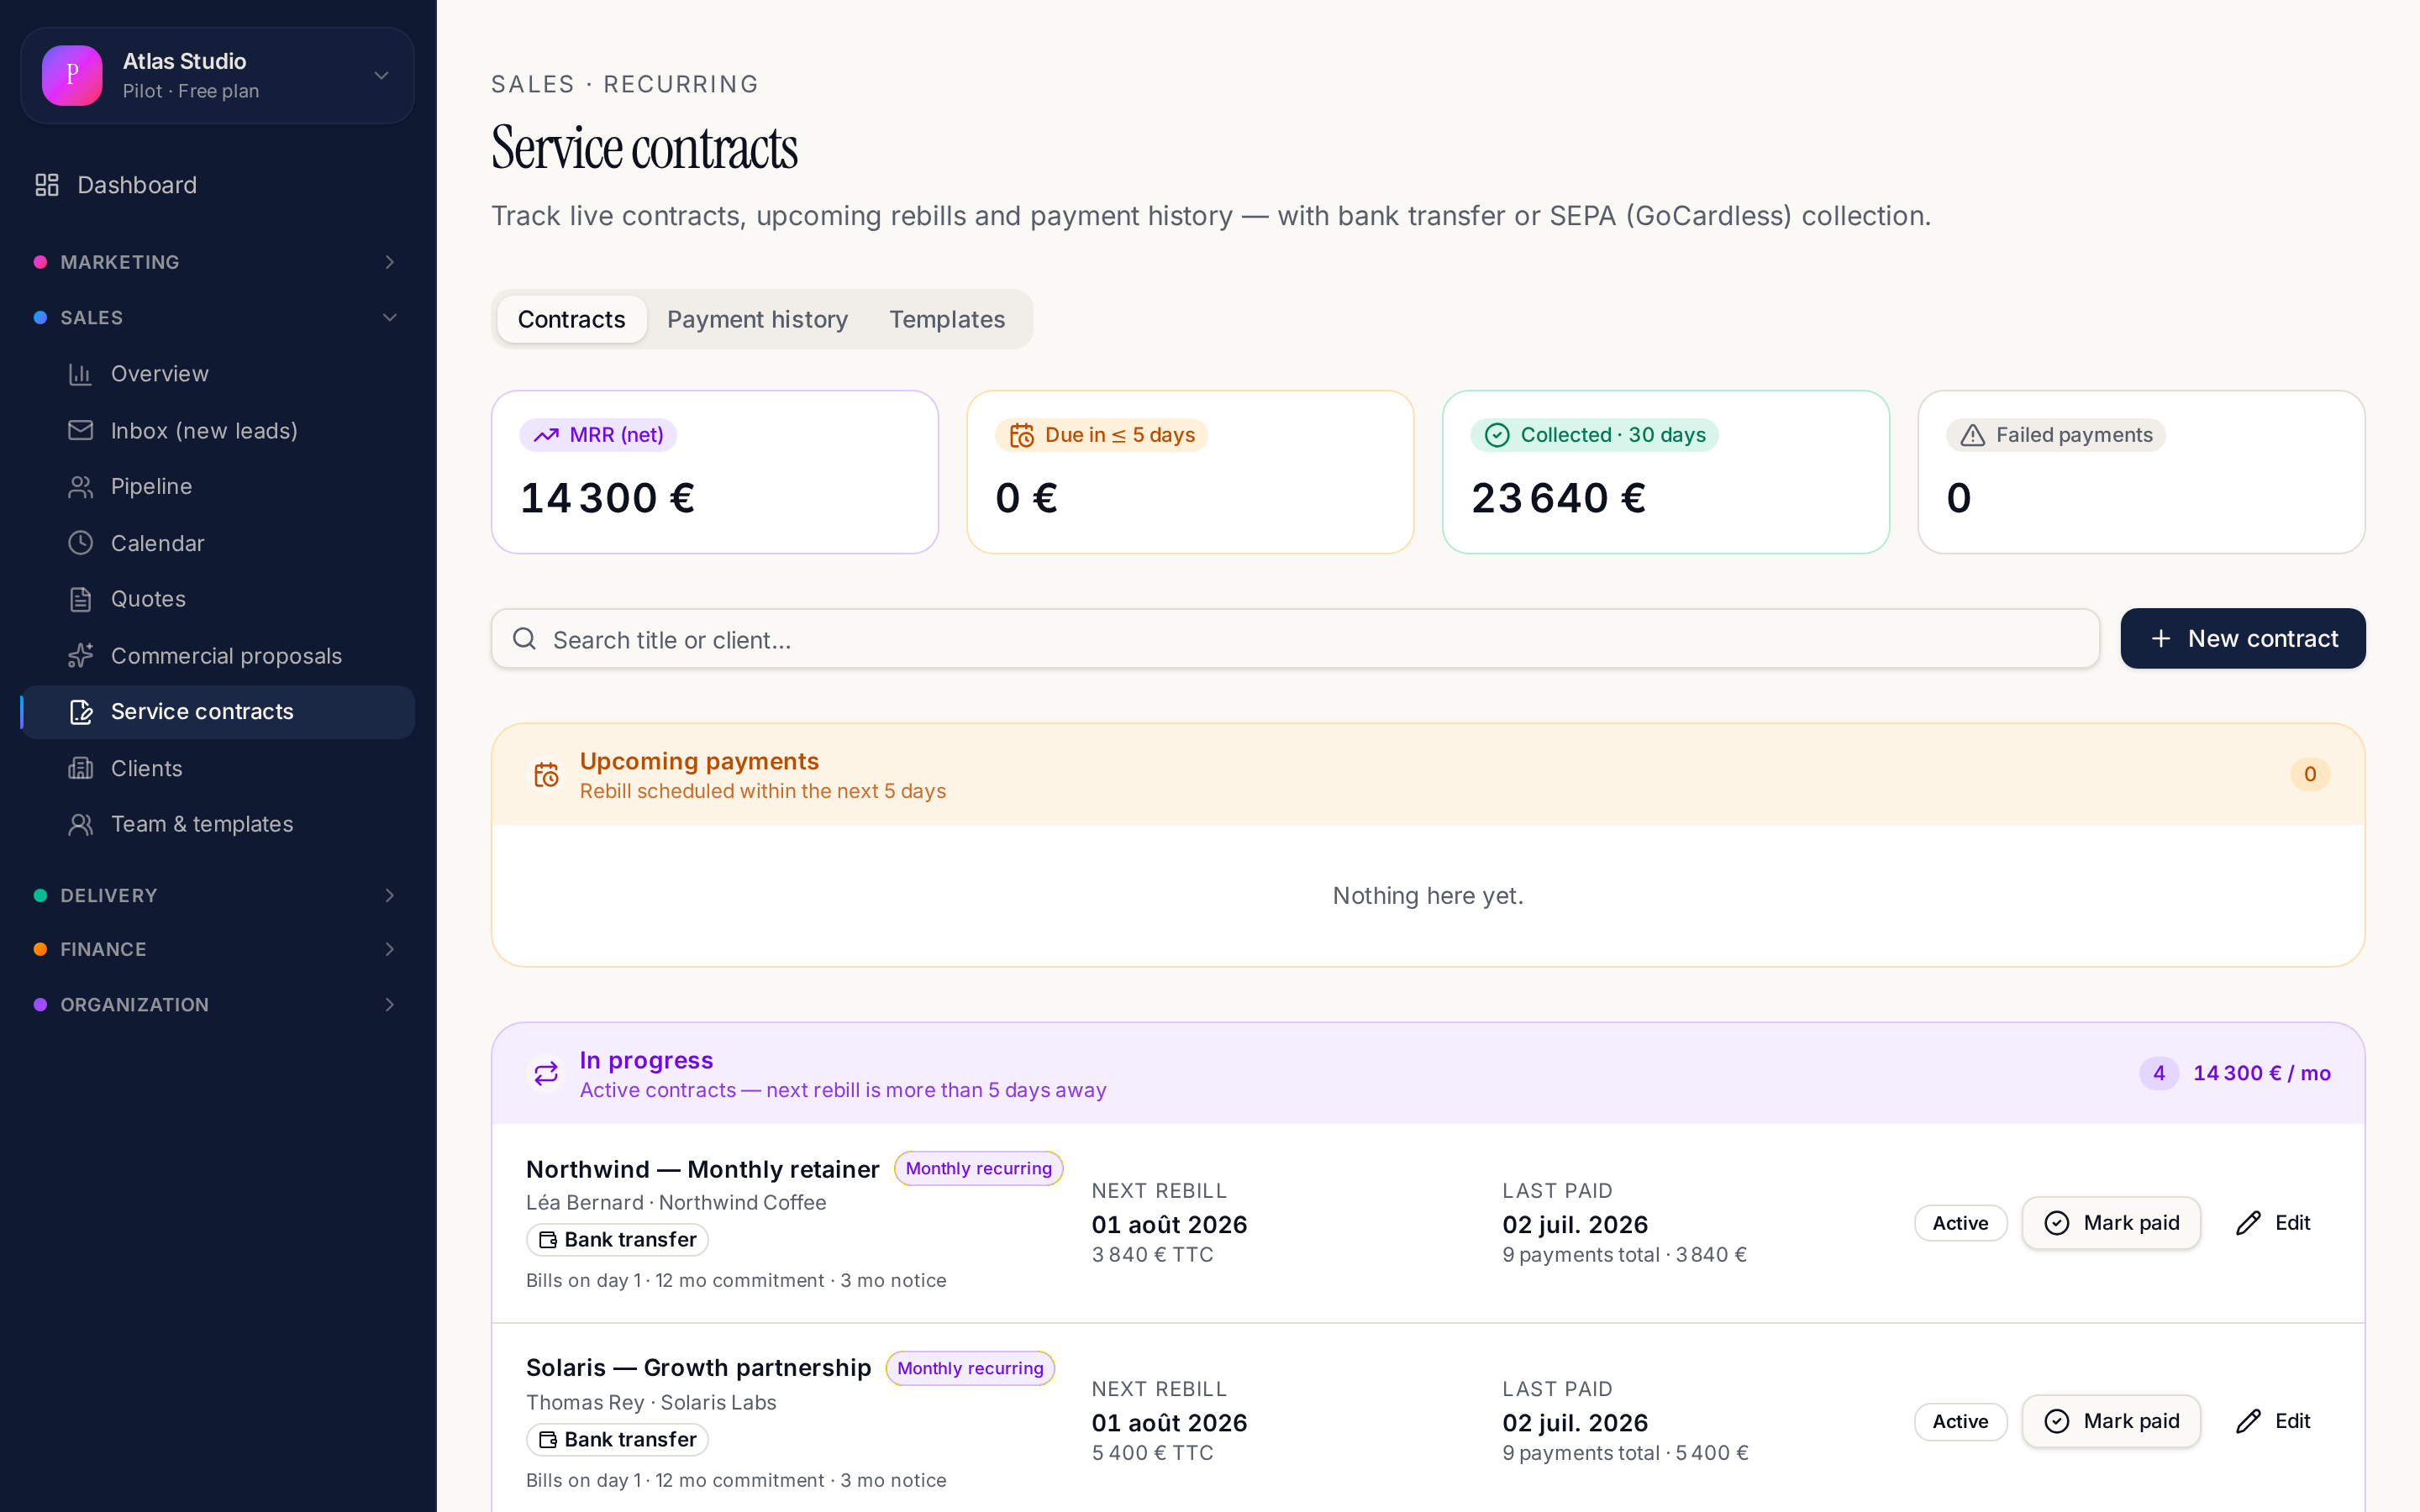Click the Clients building icon
This screenshot has height=1512, width=2420.
(80, 768)
